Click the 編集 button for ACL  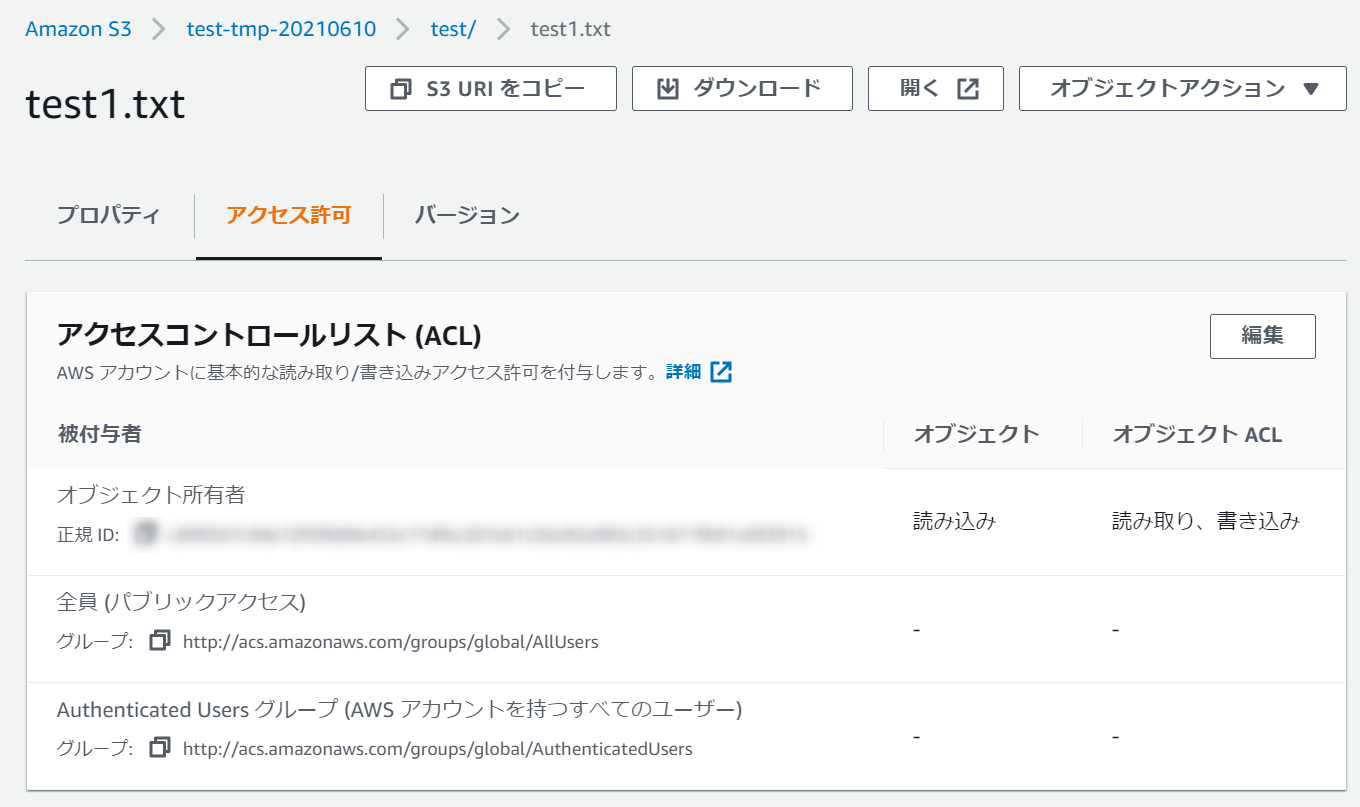click(x=1262, y=336)
